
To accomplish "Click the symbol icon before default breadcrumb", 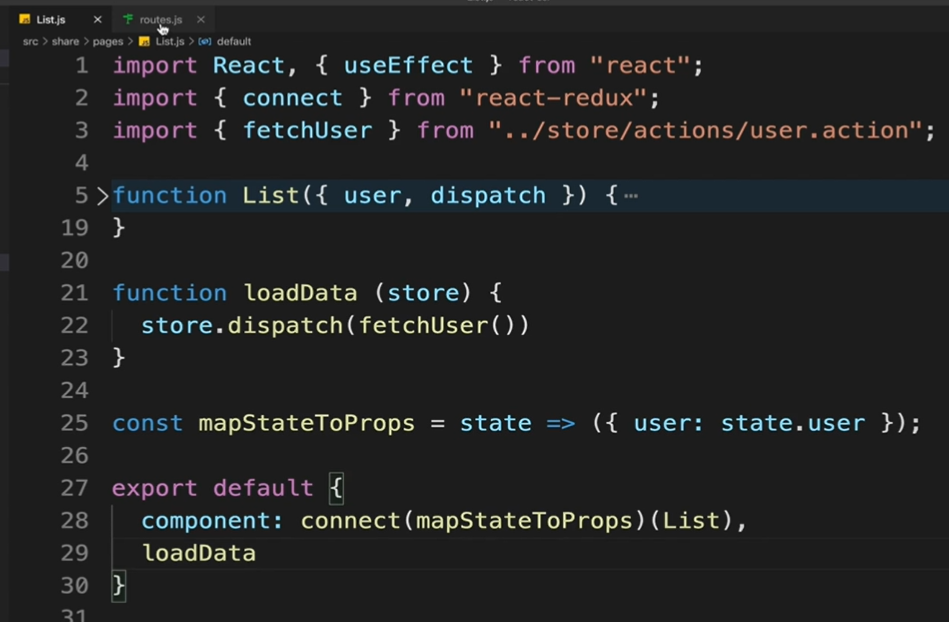I will click(205, 41).
